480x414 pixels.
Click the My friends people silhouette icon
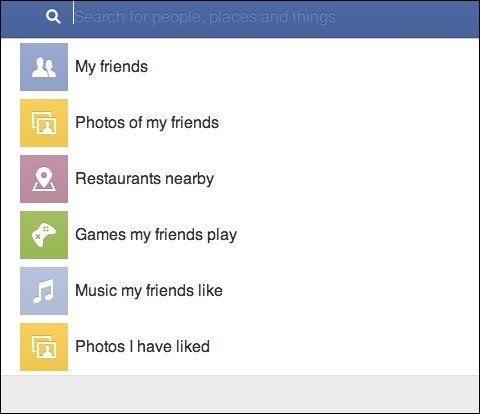click(44, 67)
